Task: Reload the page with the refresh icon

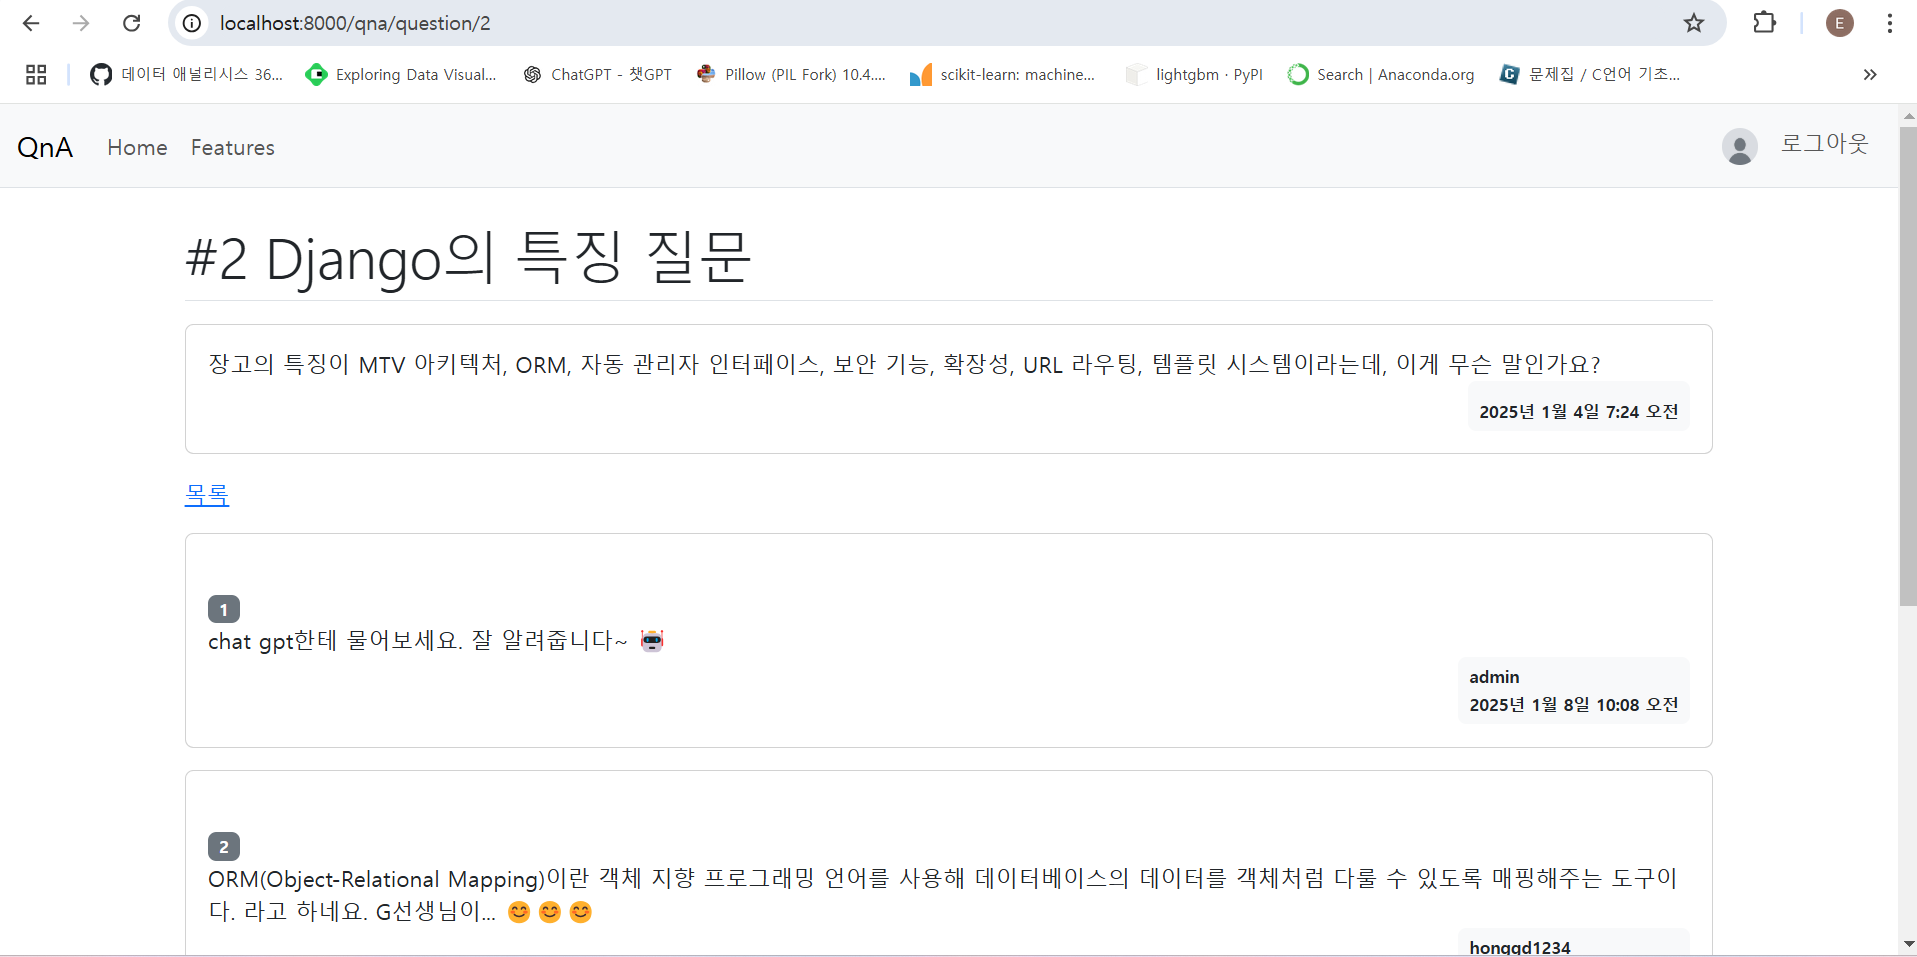Action: [x=131, y=23]
